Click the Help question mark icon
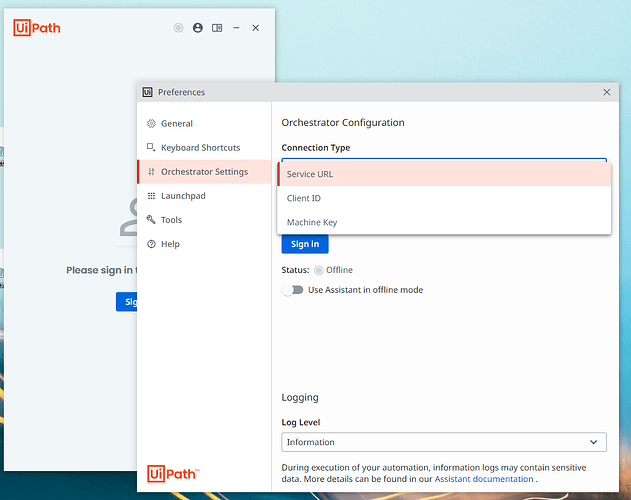 point(151,244)
